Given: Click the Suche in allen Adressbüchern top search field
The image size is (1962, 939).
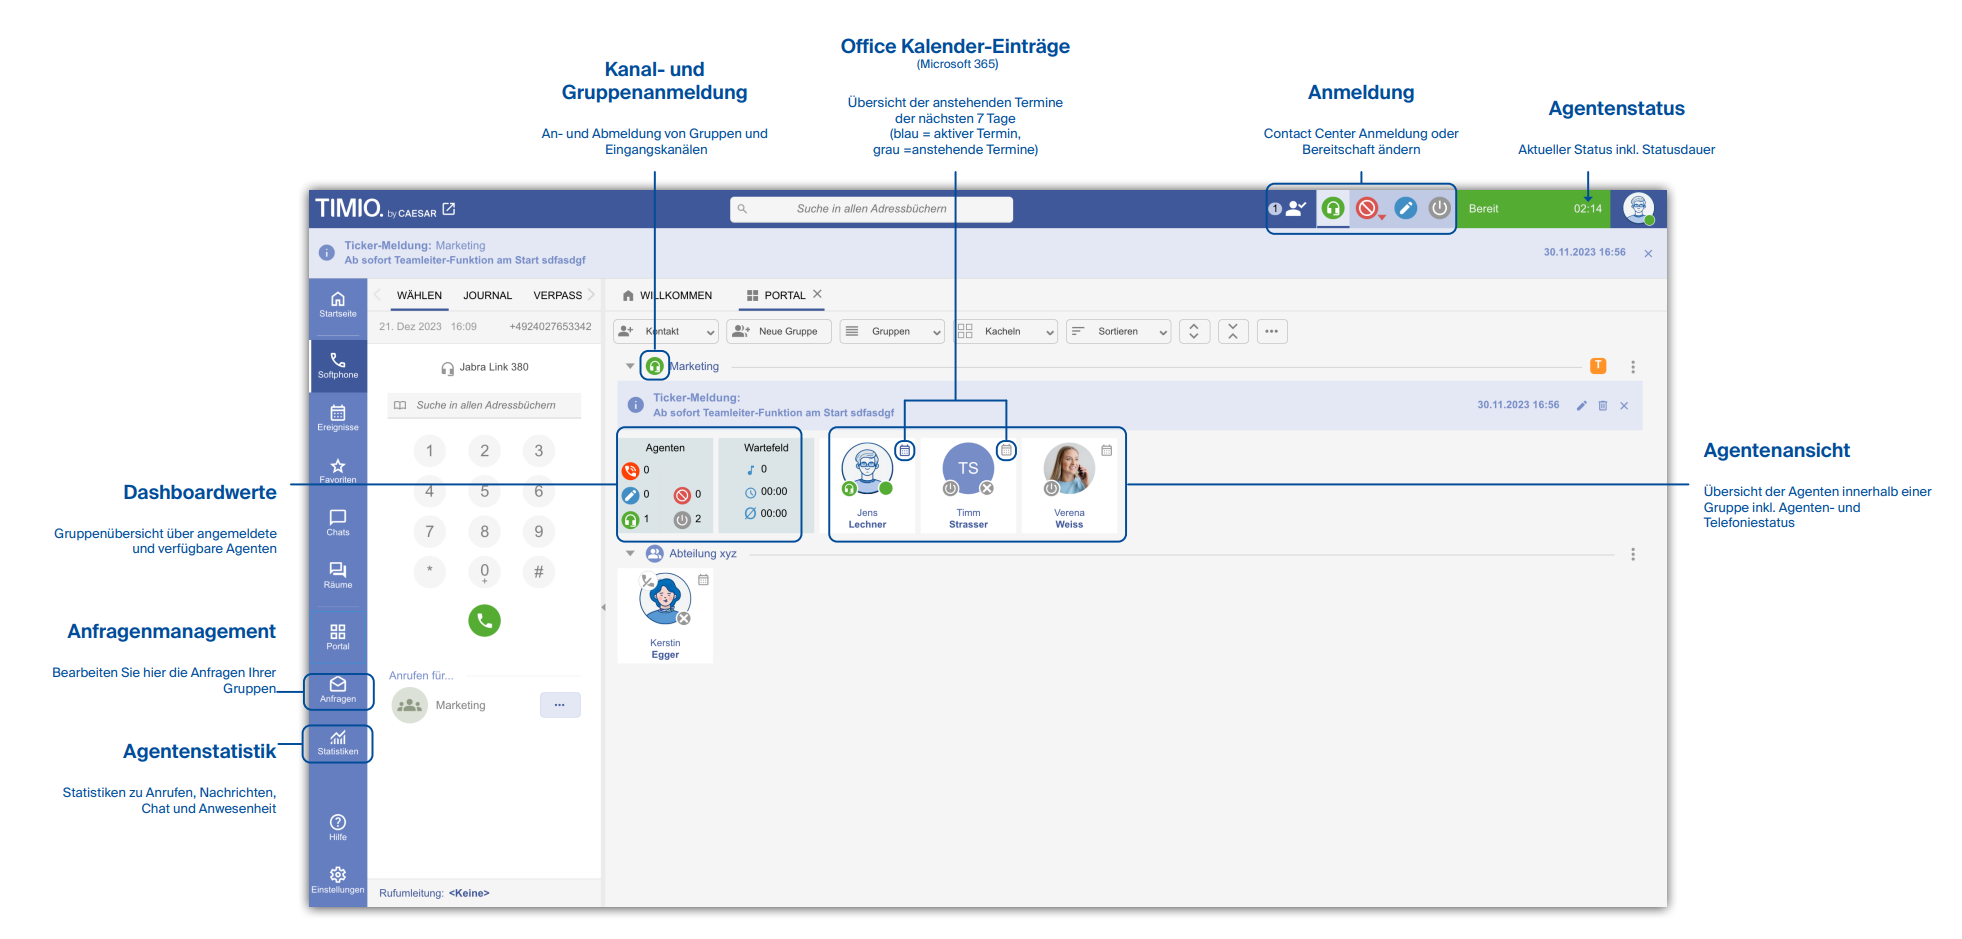Looking at the screenshot, I should click(871, 209).
